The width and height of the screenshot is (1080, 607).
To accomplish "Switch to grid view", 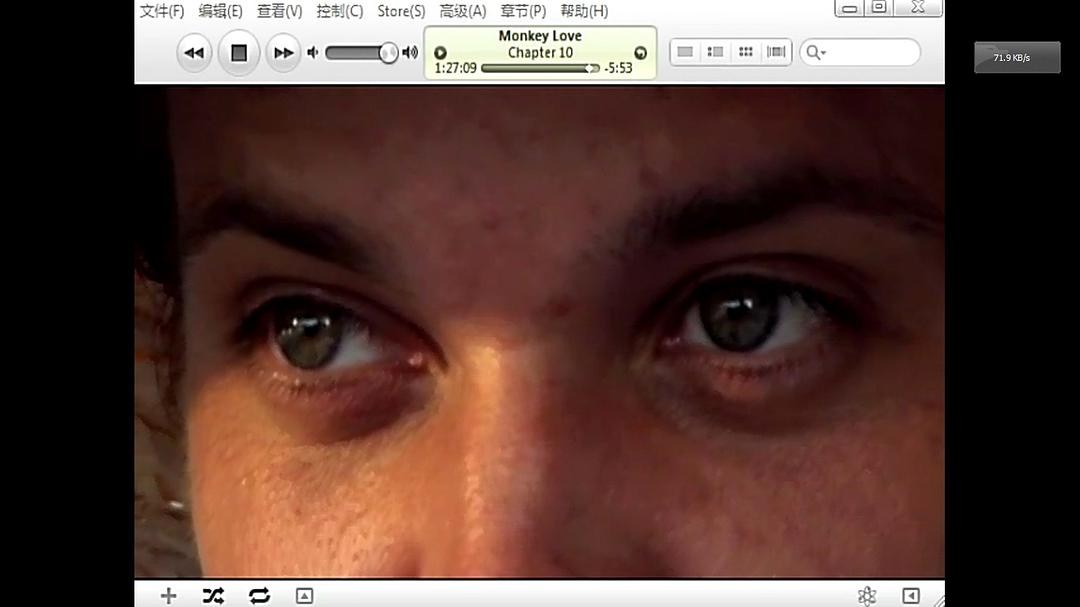I will 745,52.
